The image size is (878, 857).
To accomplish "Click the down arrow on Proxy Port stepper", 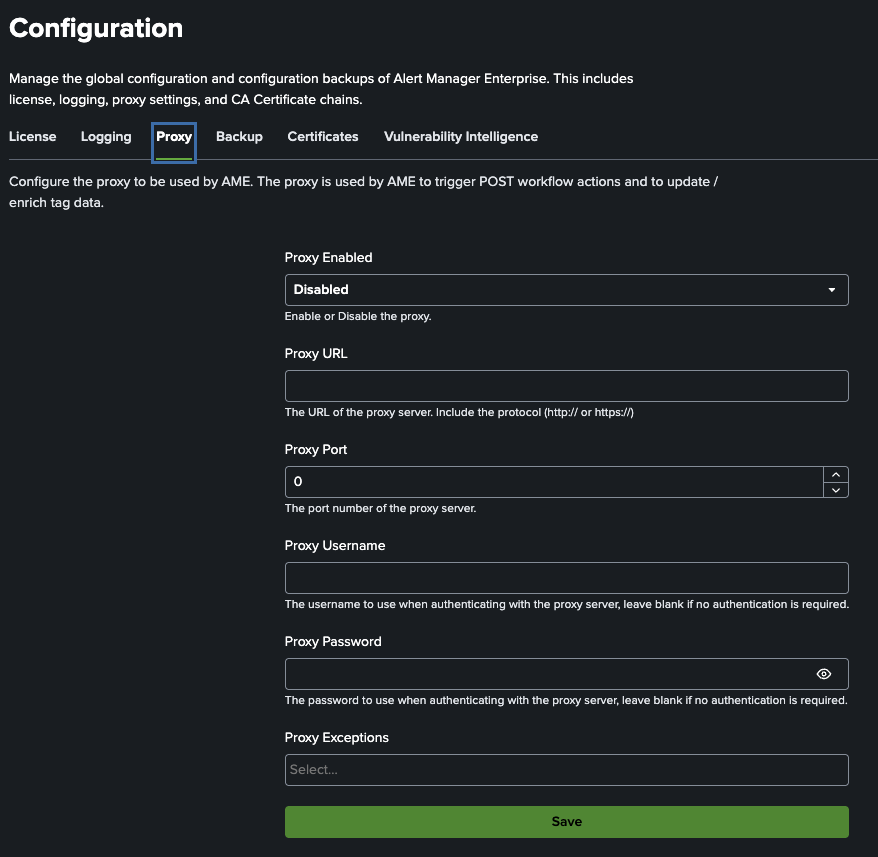I will point(836,488).
